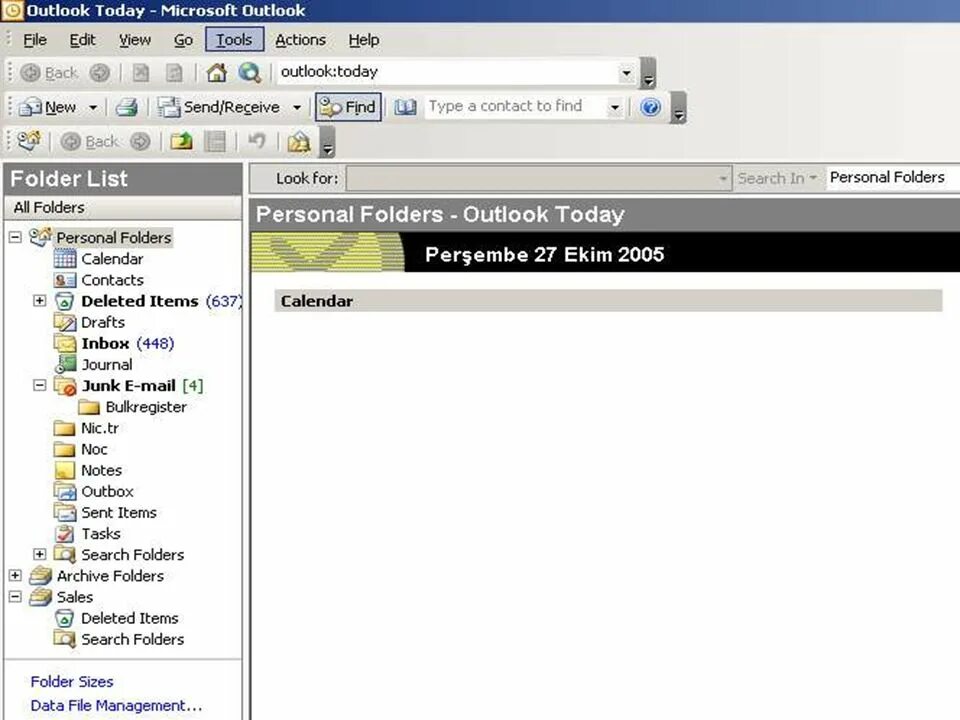Collapse the Personal Folders tree node
Image resolution: width=960 pixels, height=720 pixels.
[x=15, y=238]
